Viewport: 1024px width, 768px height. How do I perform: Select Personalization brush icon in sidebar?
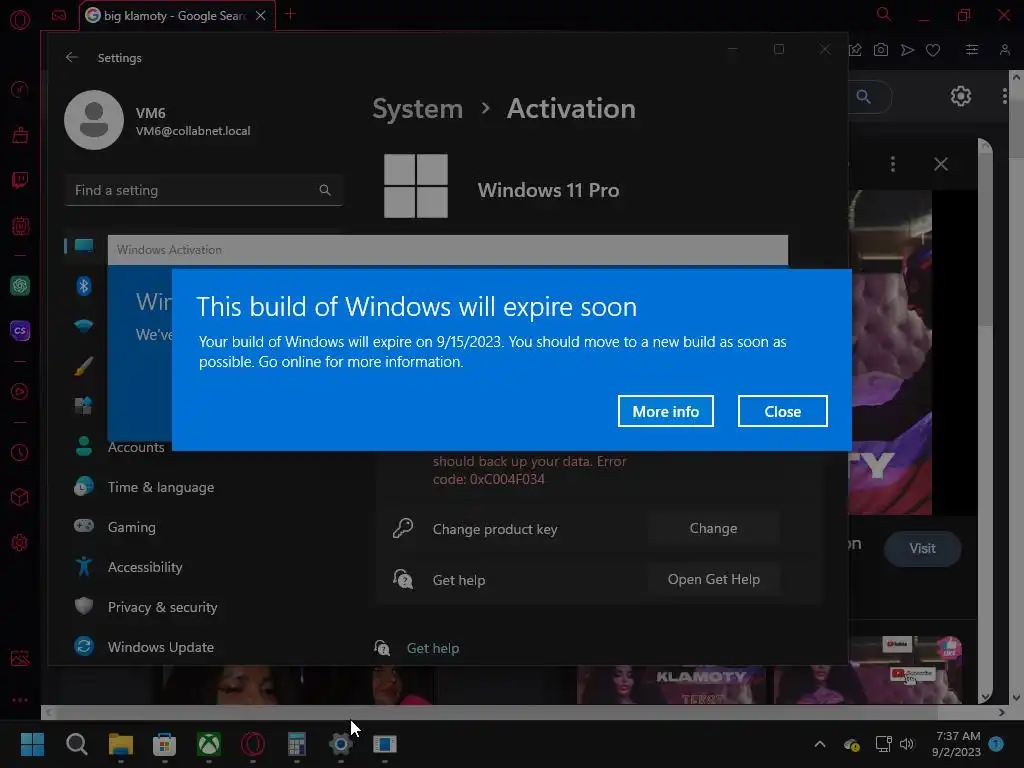click(84, 366)
